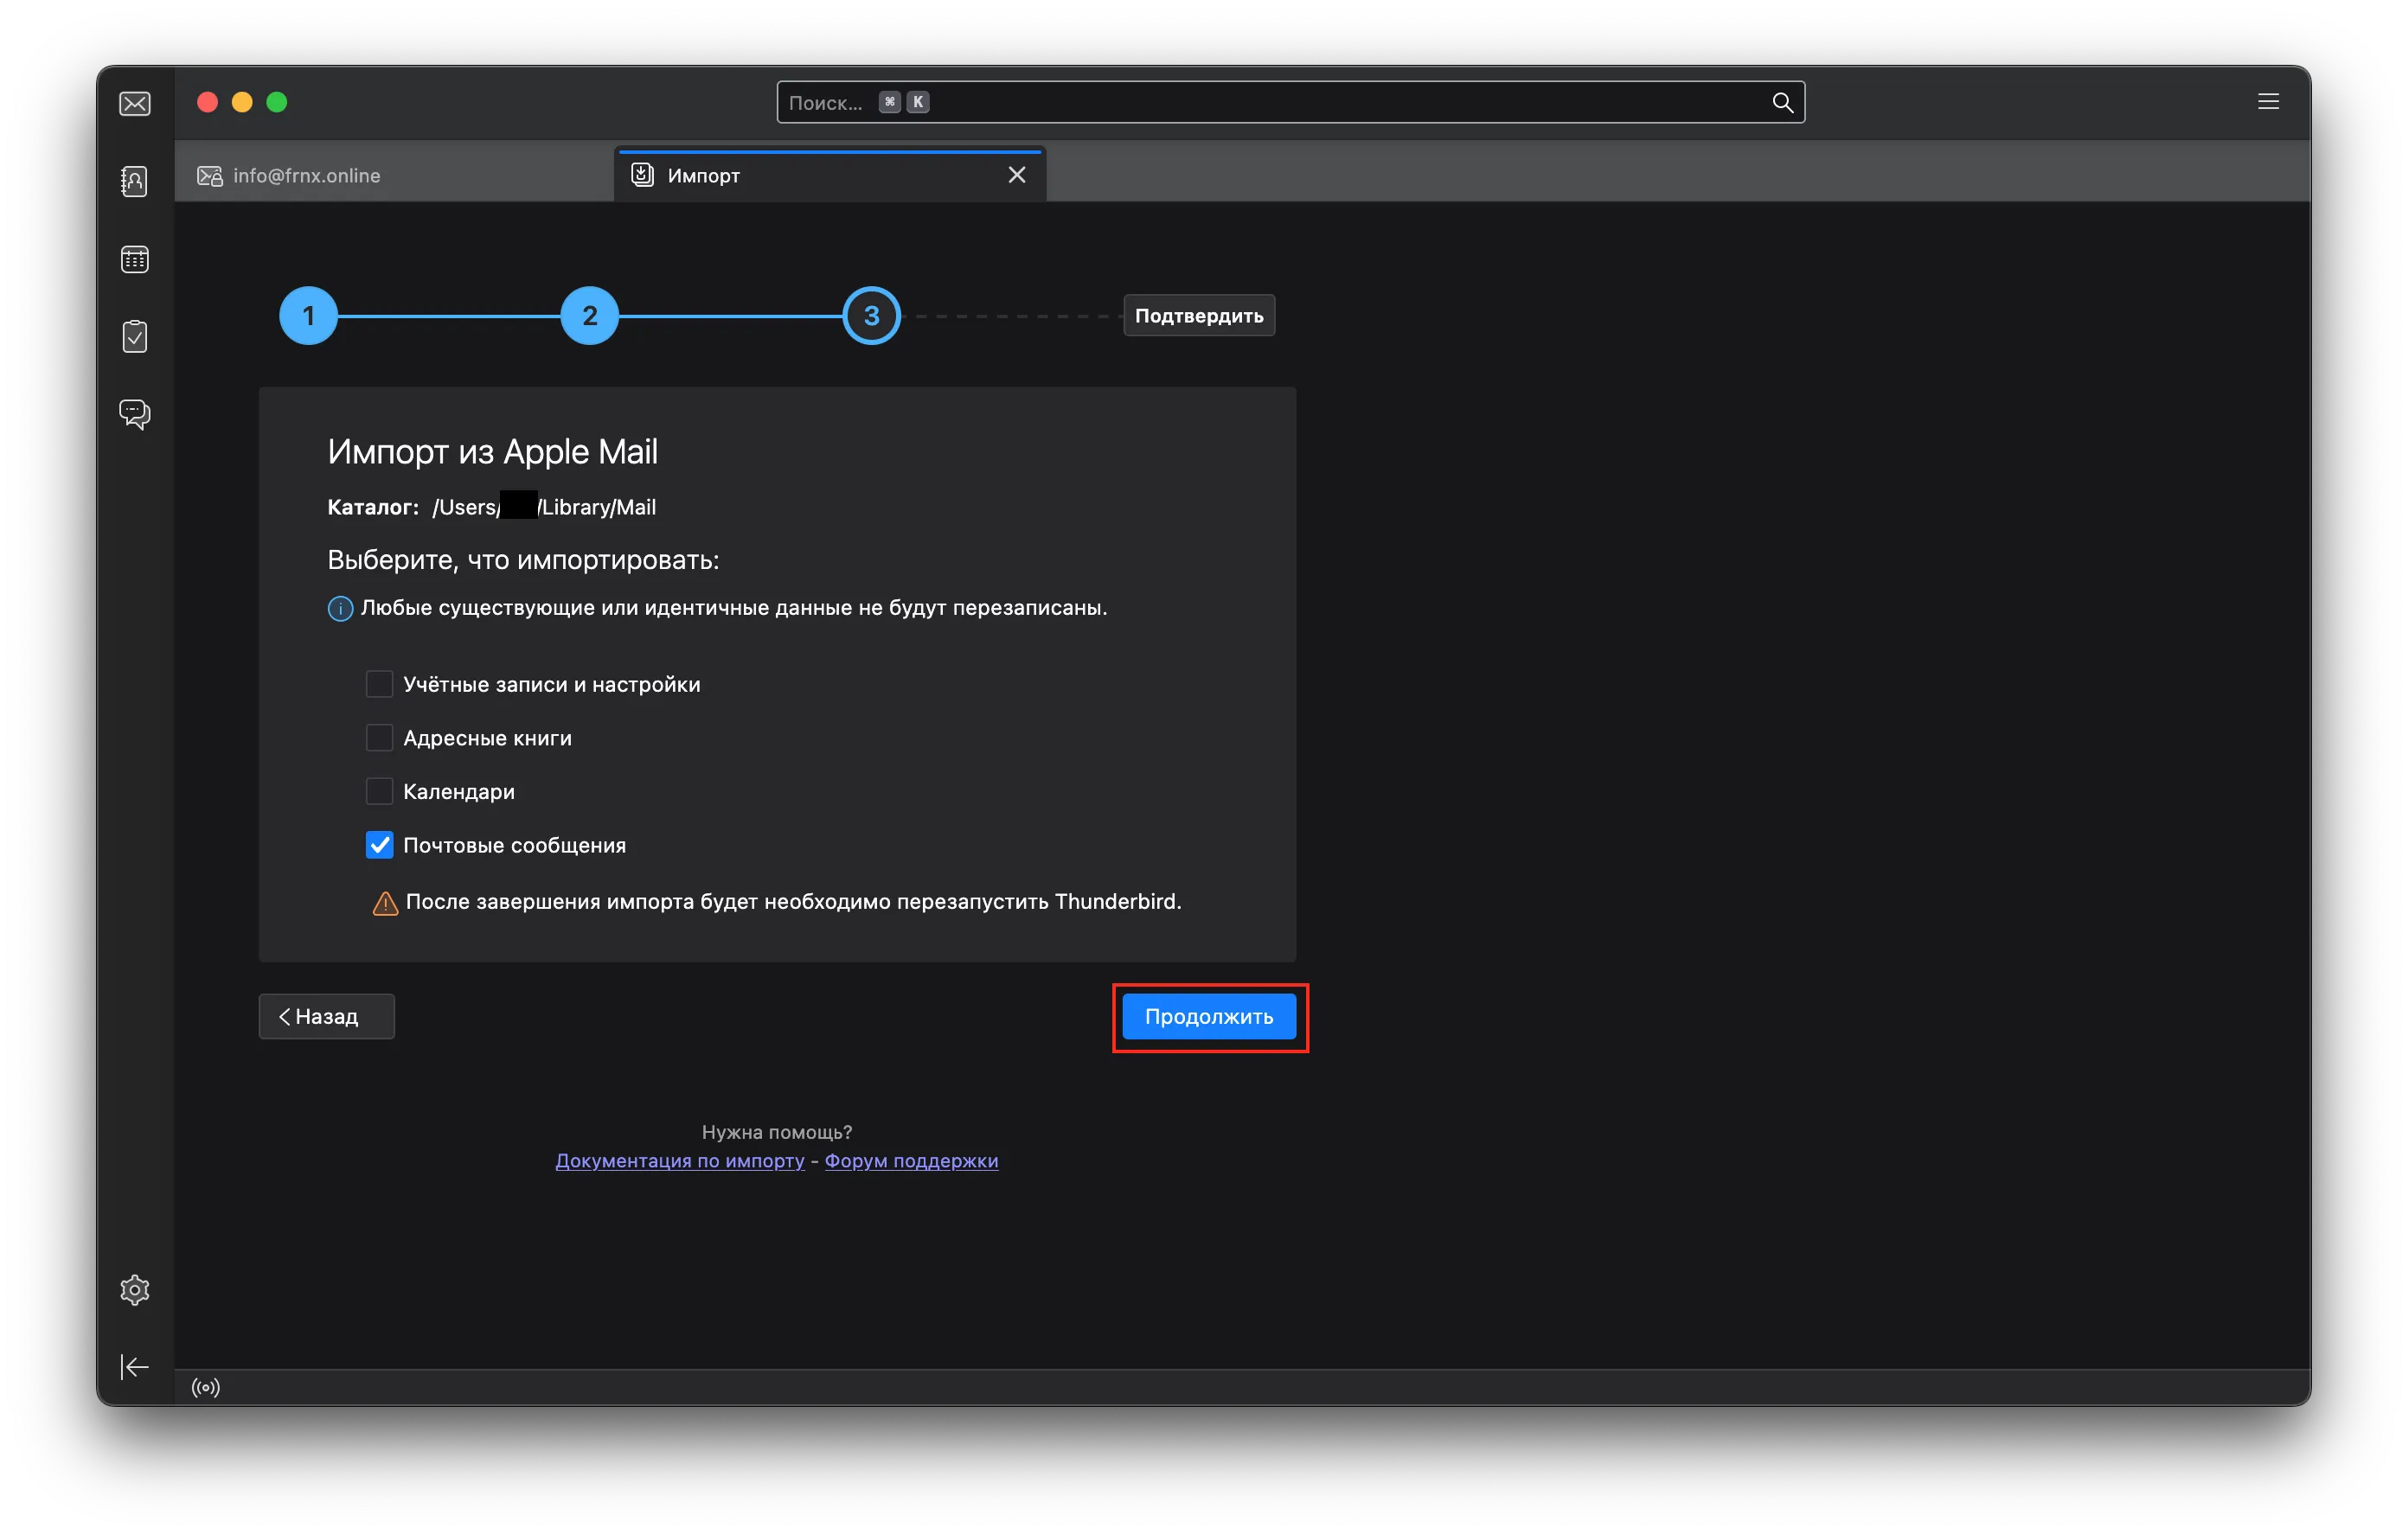Open the Calendar sidebar icon
2408x1534 pixels.
135,260
